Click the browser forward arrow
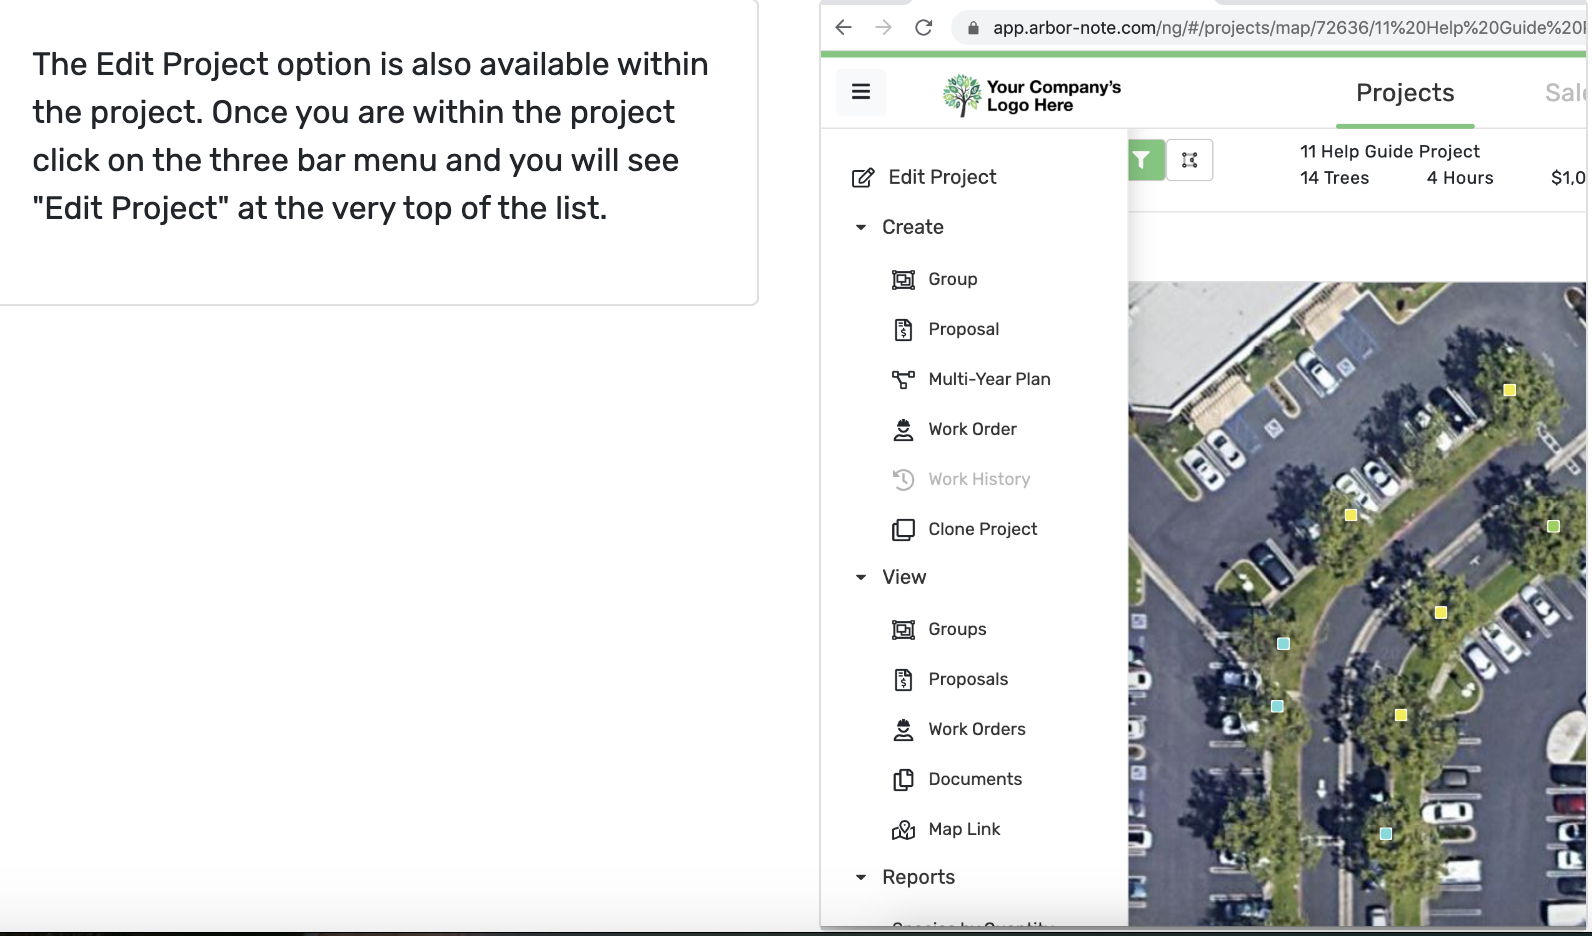The width and height of the screenshot is (1592, 936). 883,28
